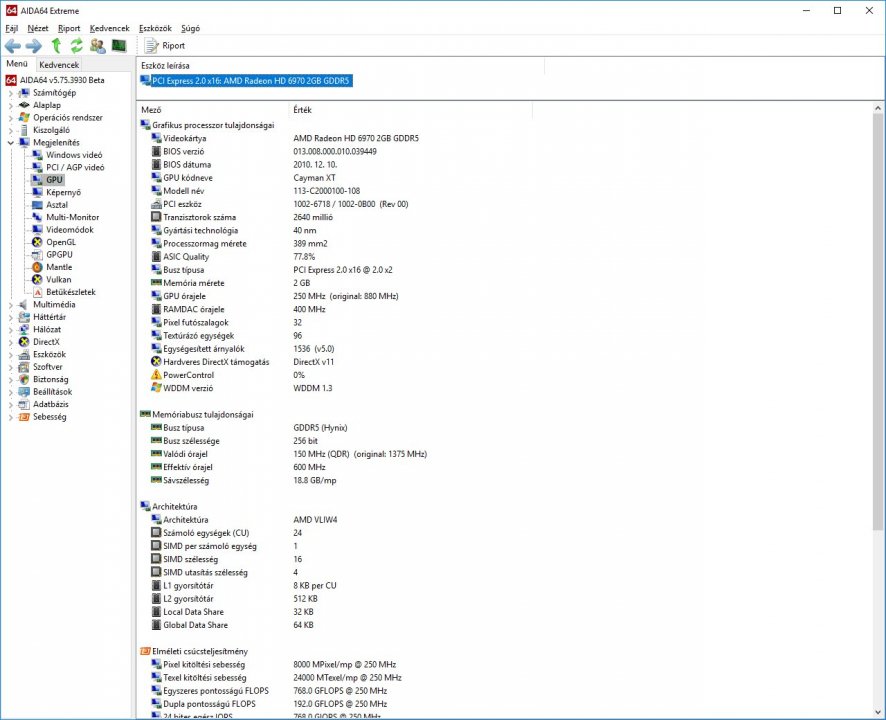Expand the Szoftver tree node
The height and width of the screenshot is (720, 886).
[x=10, y=367]
